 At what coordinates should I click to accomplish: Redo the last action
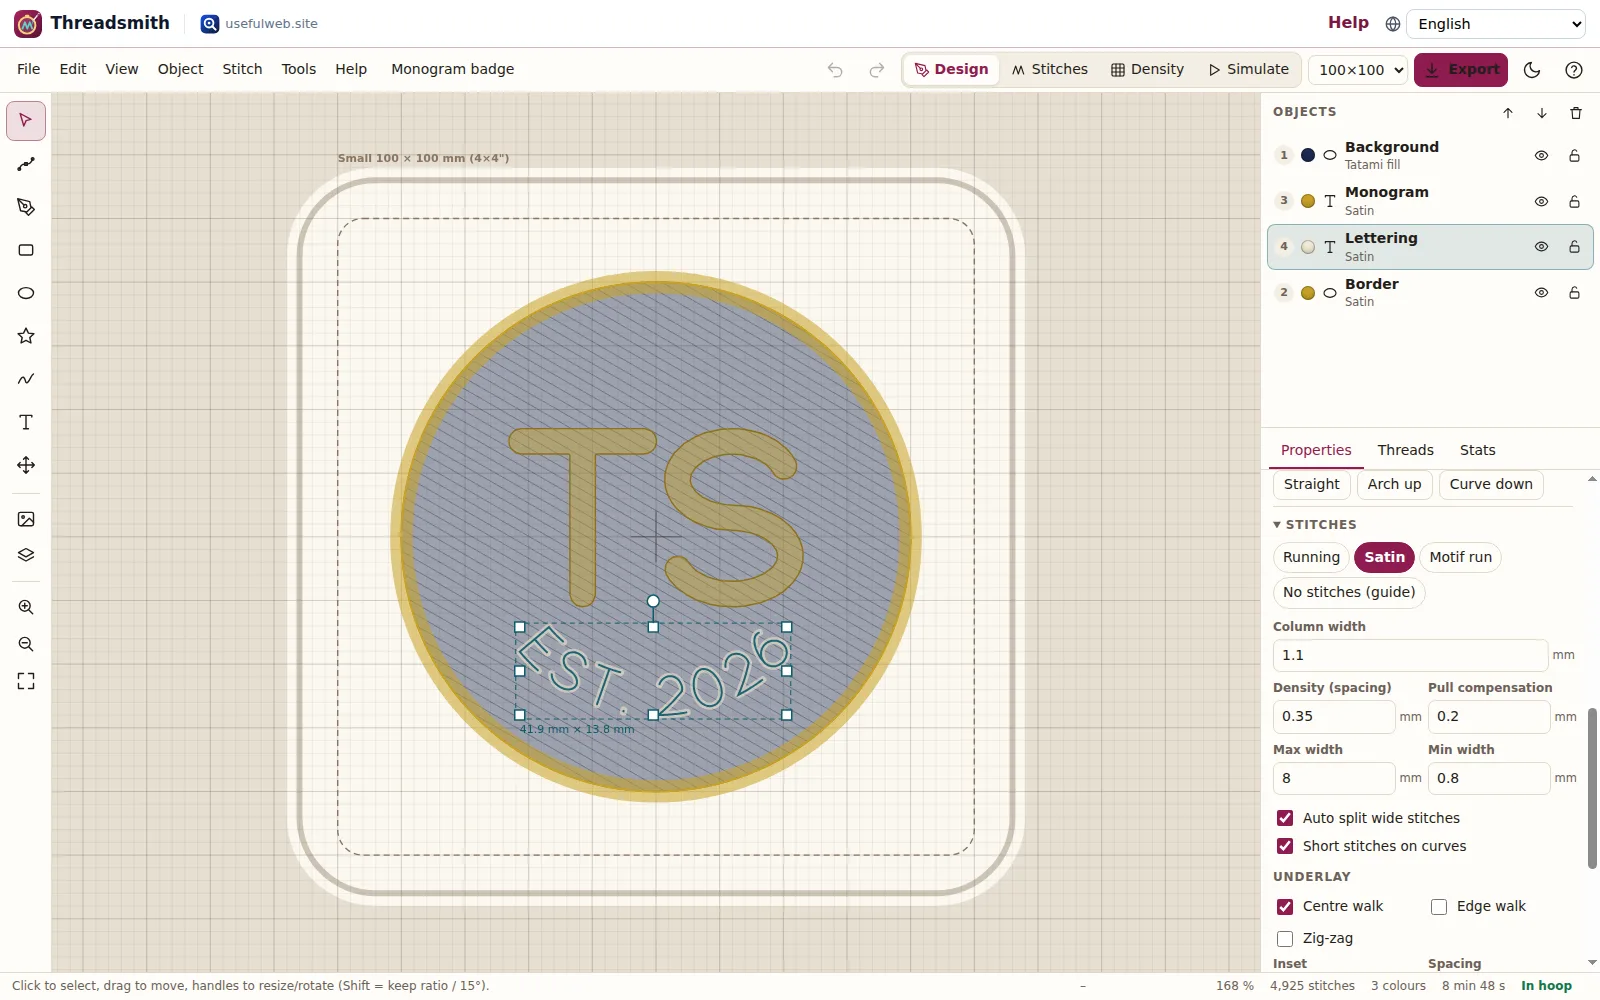[877, 70]
